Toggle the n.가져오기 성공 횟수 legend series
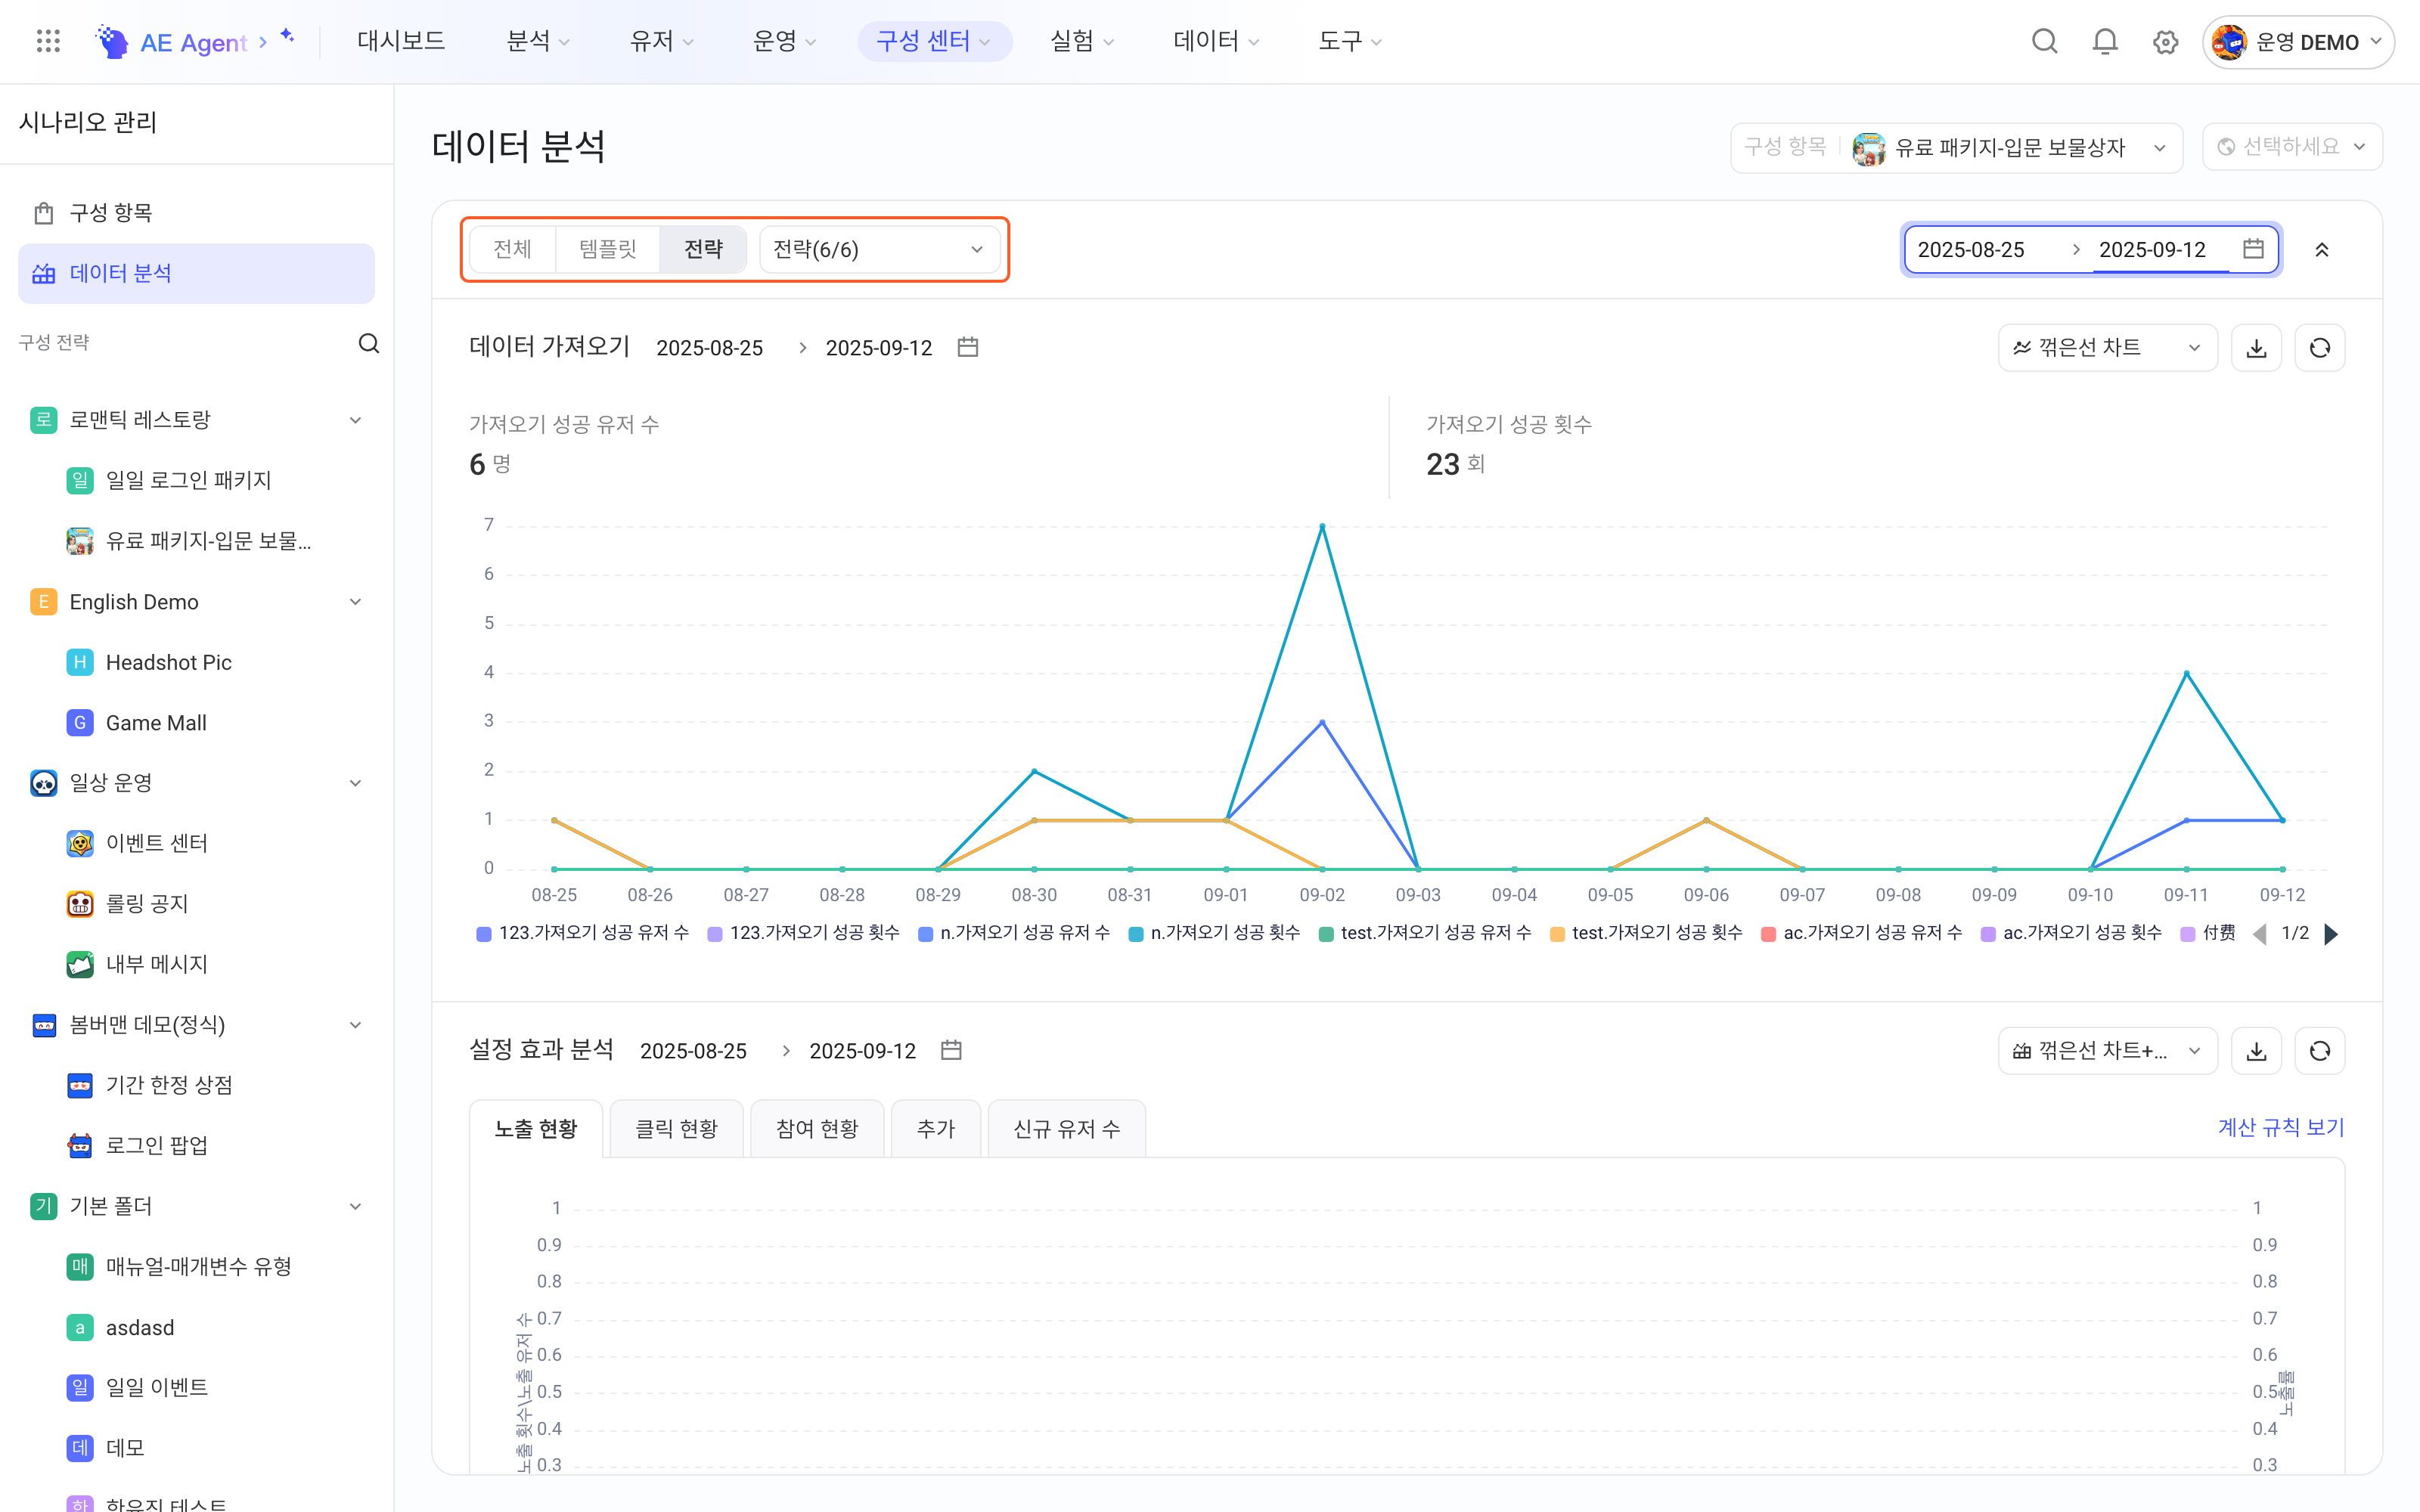 coord(1214,933)
